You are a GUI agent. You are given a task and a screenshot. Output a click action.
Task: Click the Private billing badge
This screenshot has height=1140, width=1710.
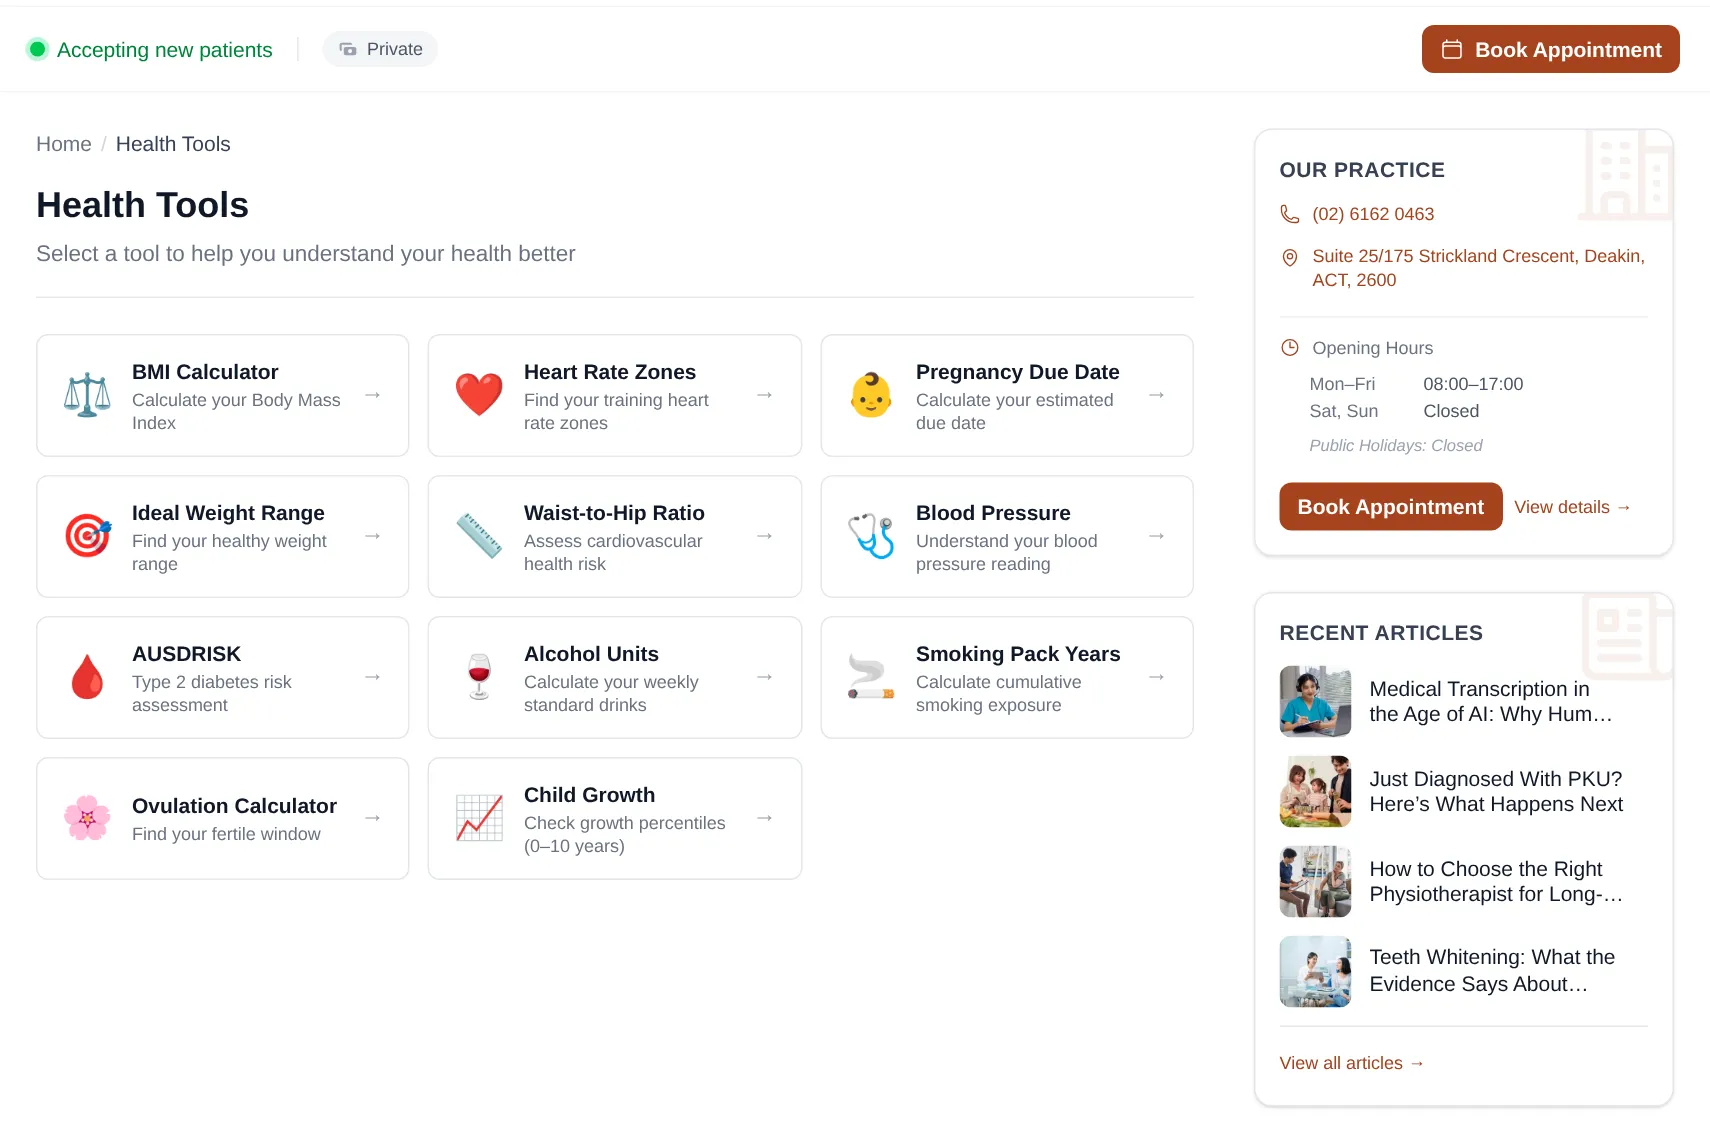tap(380, 49)
